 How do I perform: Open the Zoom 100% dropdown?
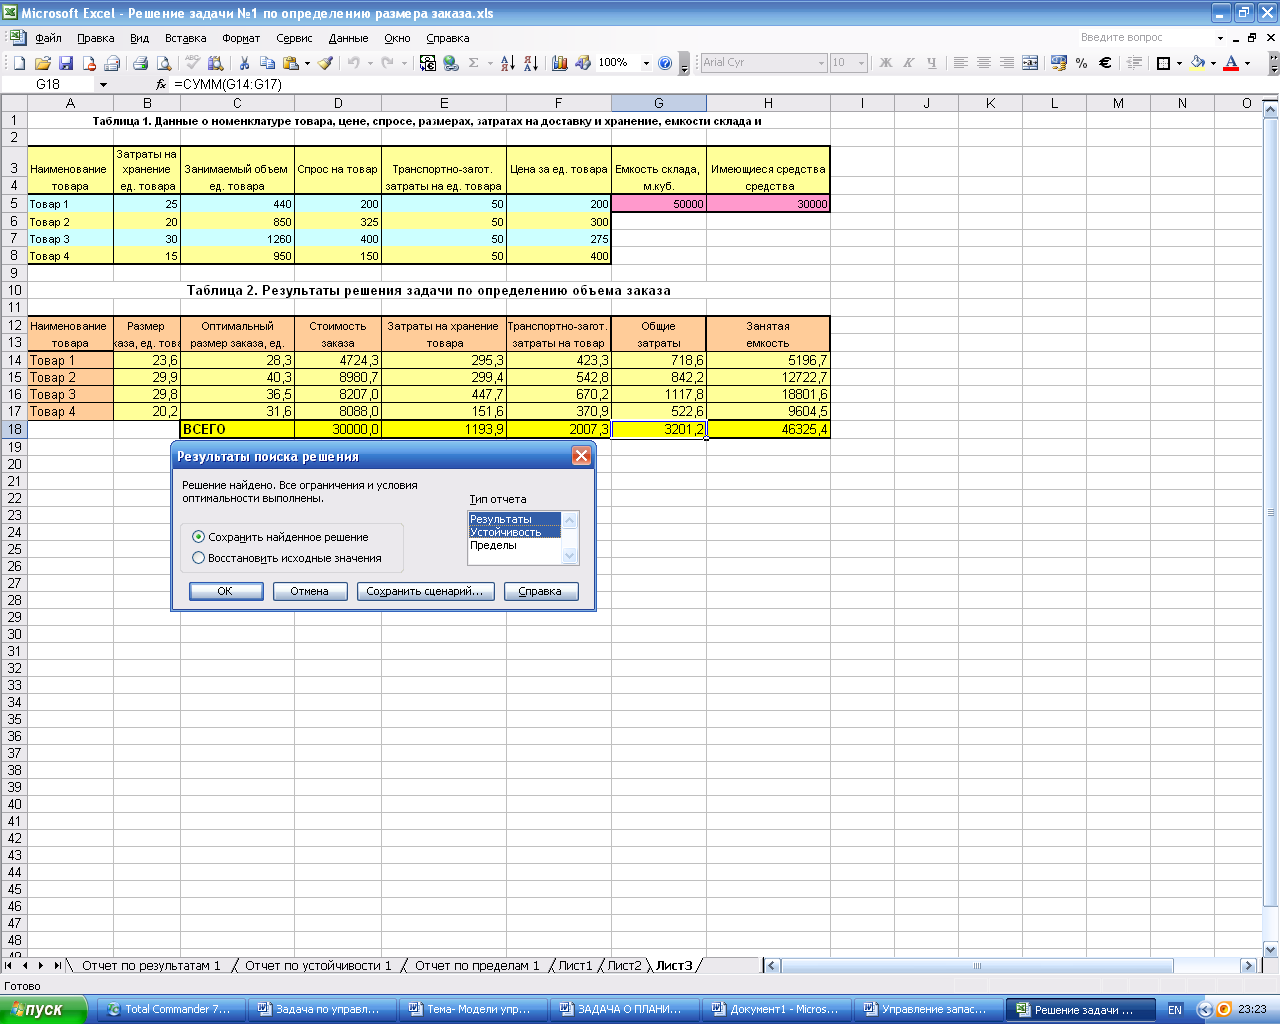tap(646, 63)
